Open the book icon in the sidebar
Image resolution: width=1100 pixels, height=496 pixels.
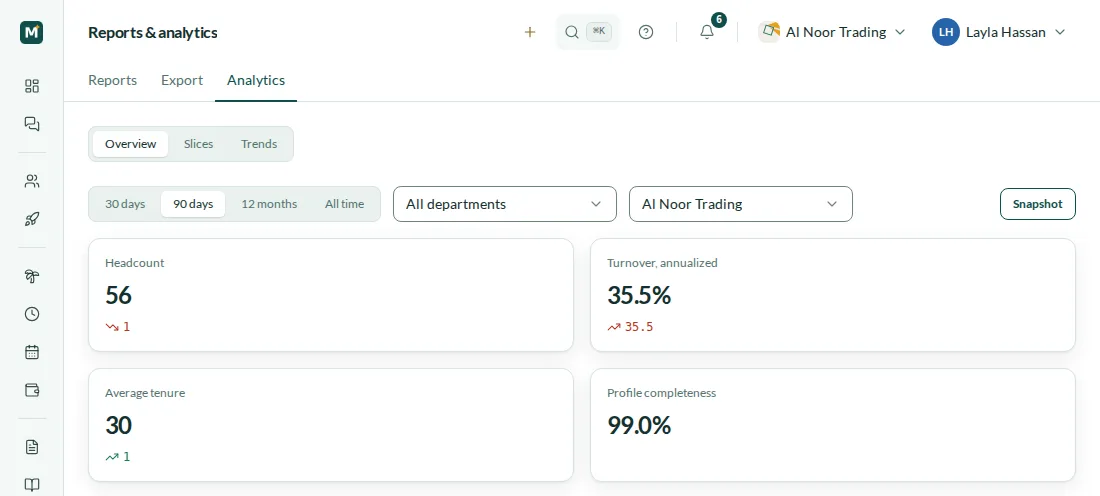[32, 485]
